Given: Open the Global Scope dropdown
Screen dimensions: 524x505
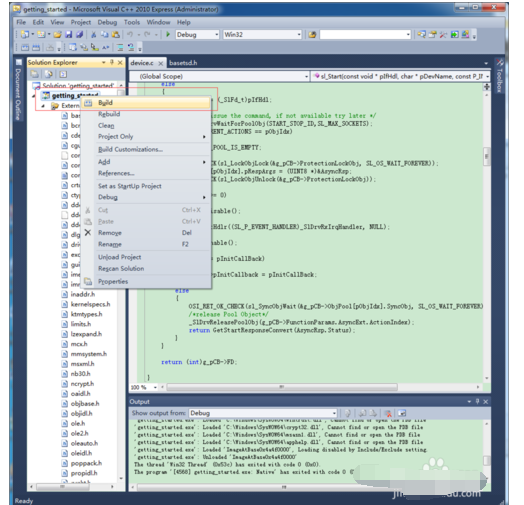Looking at the screenshot, I should [306, 77].
